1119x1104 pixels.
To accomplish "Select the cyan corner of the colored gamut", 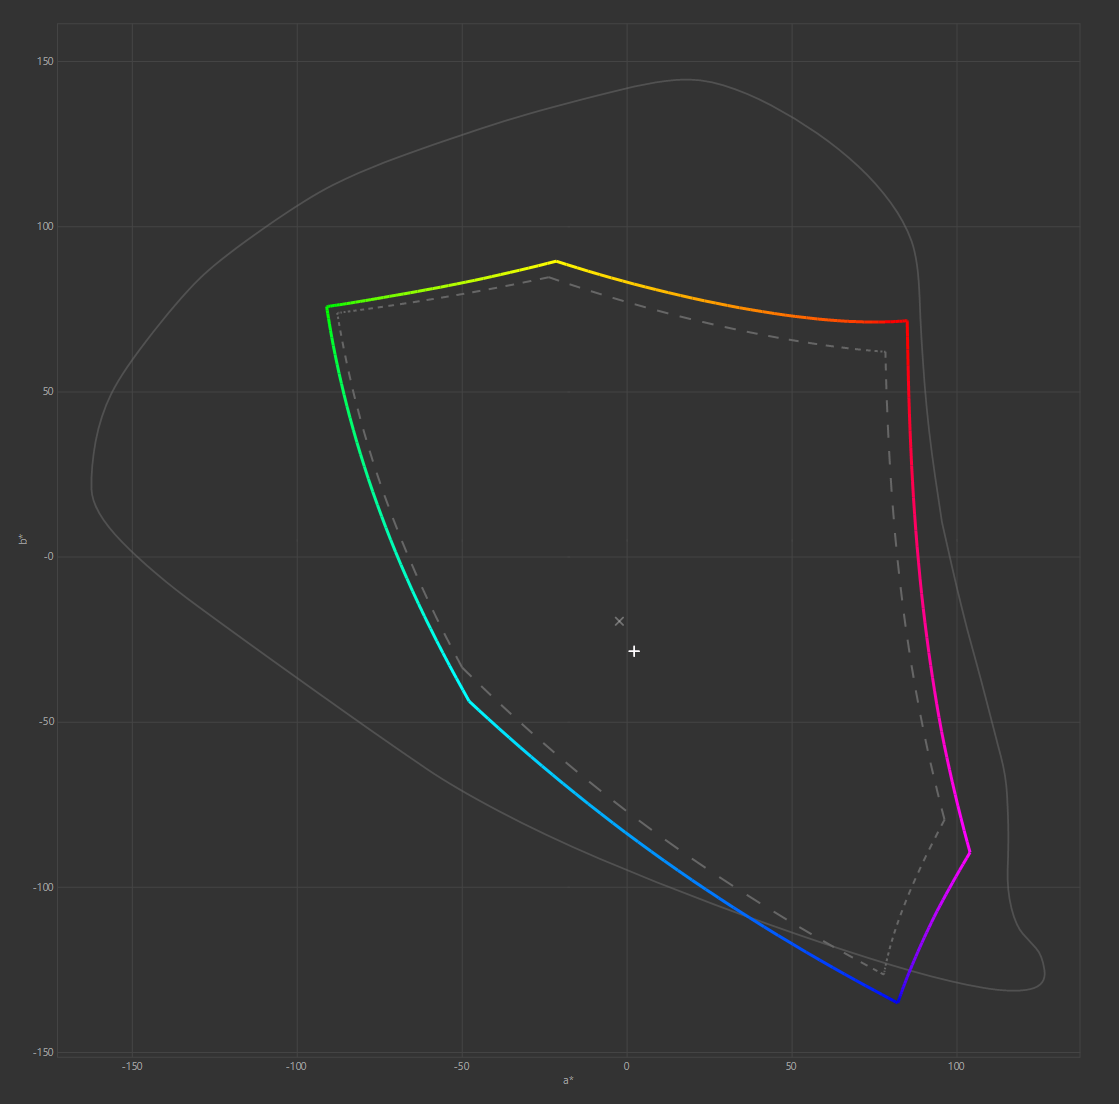I will coord(469,701).
